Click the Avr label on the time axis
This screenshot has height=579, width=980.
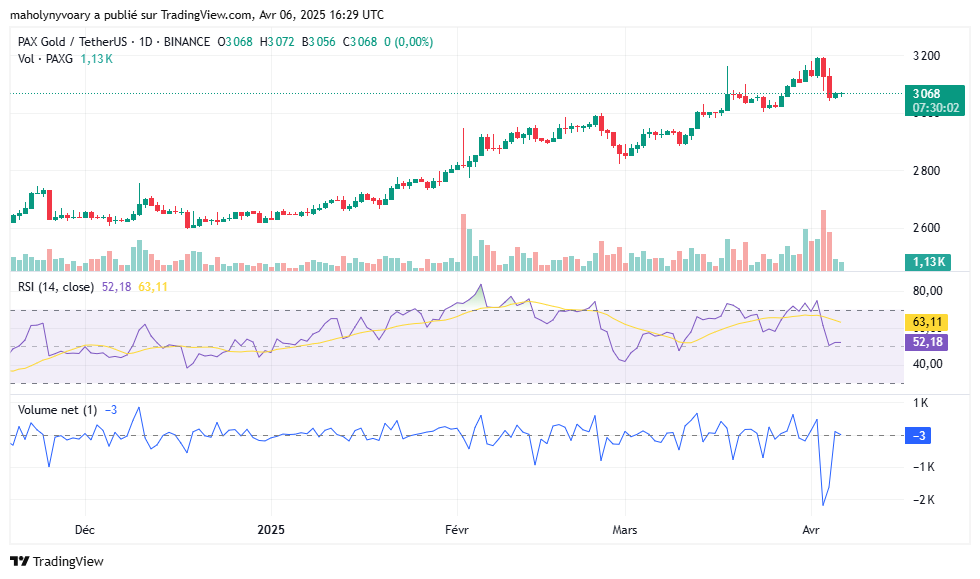810,530
